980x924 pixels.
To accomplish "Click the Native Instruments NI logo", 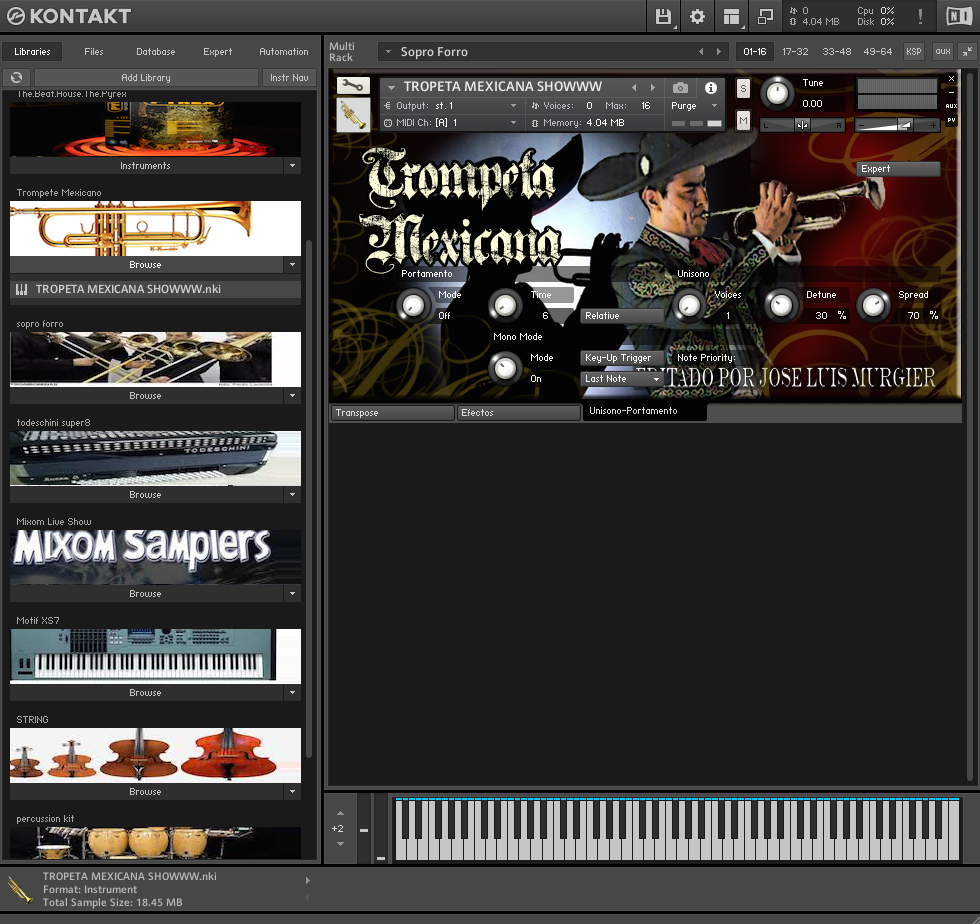I will (959, 16).
